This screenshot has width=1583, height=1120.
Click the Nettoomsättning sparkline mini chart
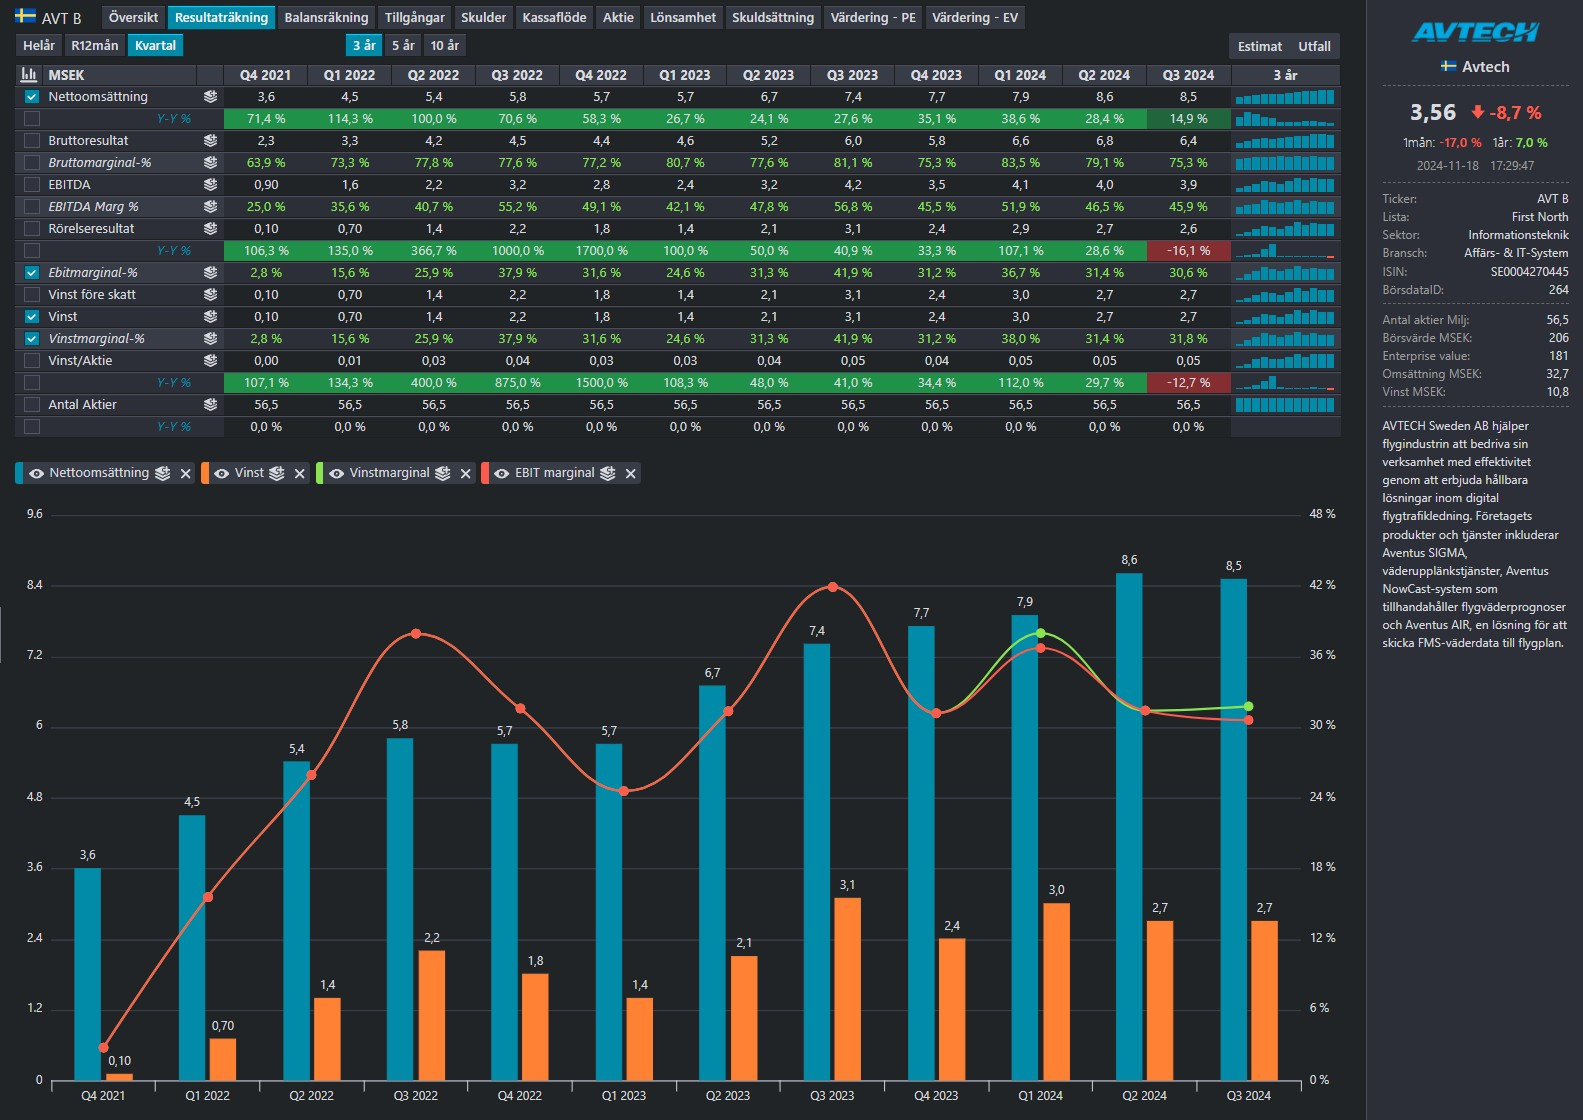coord(1285,97)
